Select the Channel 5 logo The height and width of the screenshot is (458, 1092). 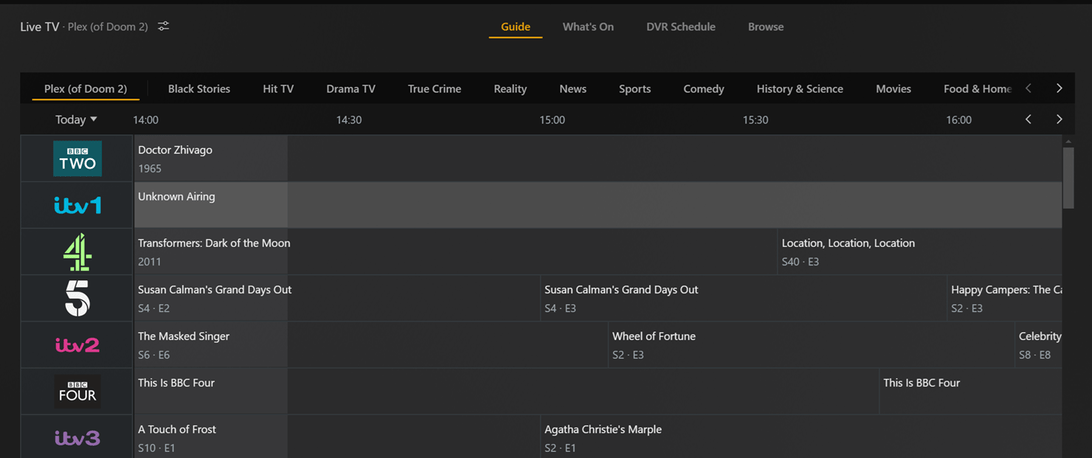pyautogui.click(x=77, y=299)
